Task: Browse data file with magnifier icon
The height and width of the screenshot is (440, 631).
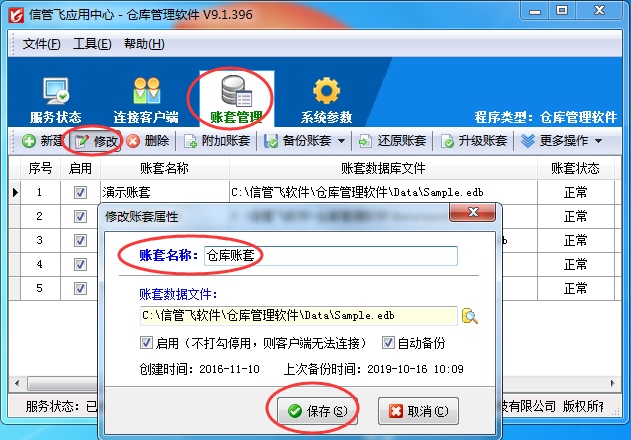Action: click(x=470, y=316)
